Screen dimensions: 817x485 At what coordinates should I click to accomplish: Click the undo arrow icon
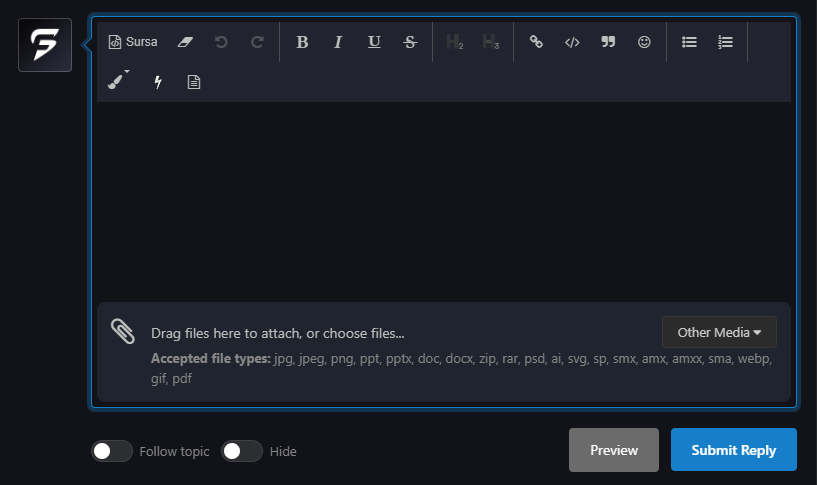(221, 42)
